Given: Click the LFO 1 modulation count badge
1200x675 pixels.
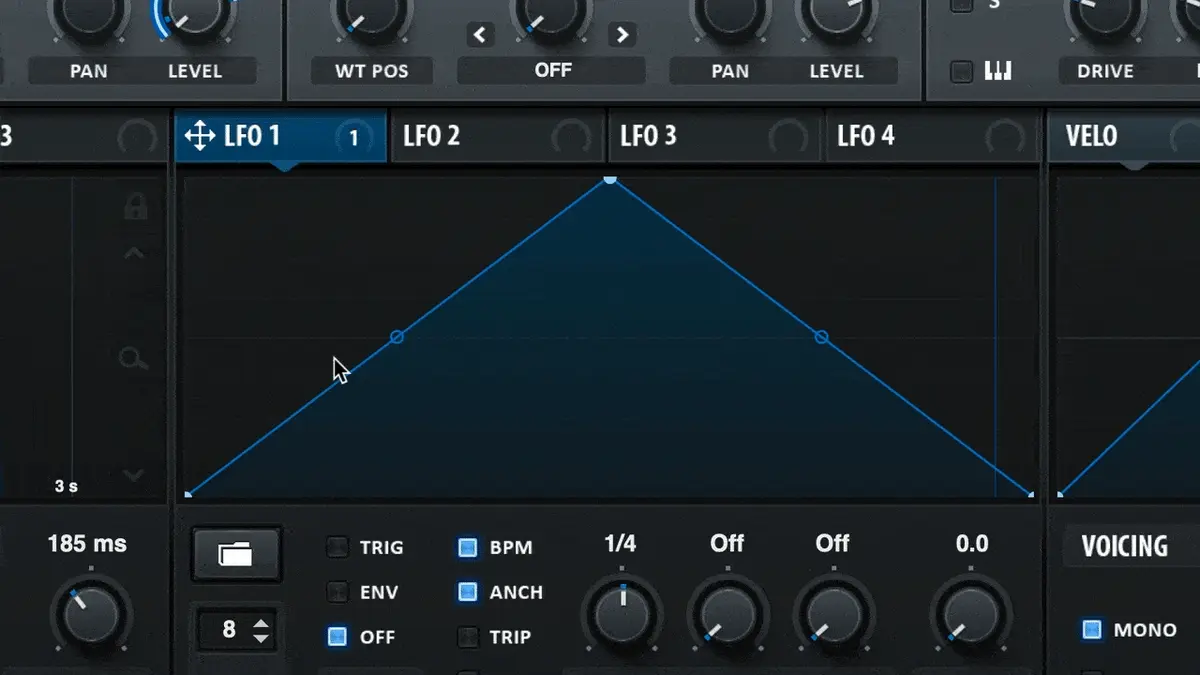Looking at the screenshot, I should 353,138.
